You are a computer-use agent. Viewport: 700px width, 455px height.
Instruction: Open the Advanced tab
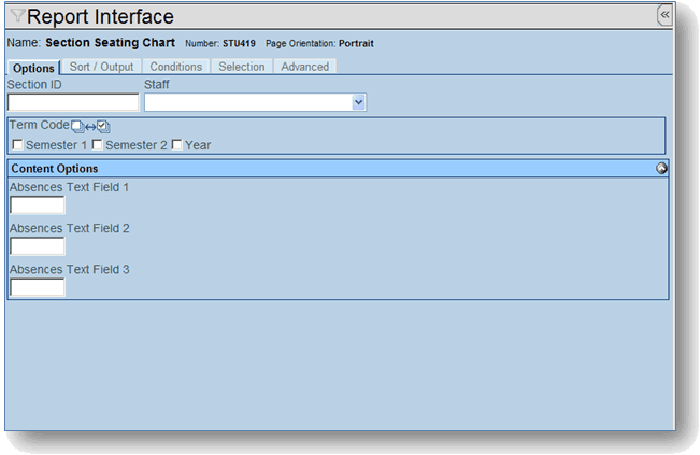305,67
